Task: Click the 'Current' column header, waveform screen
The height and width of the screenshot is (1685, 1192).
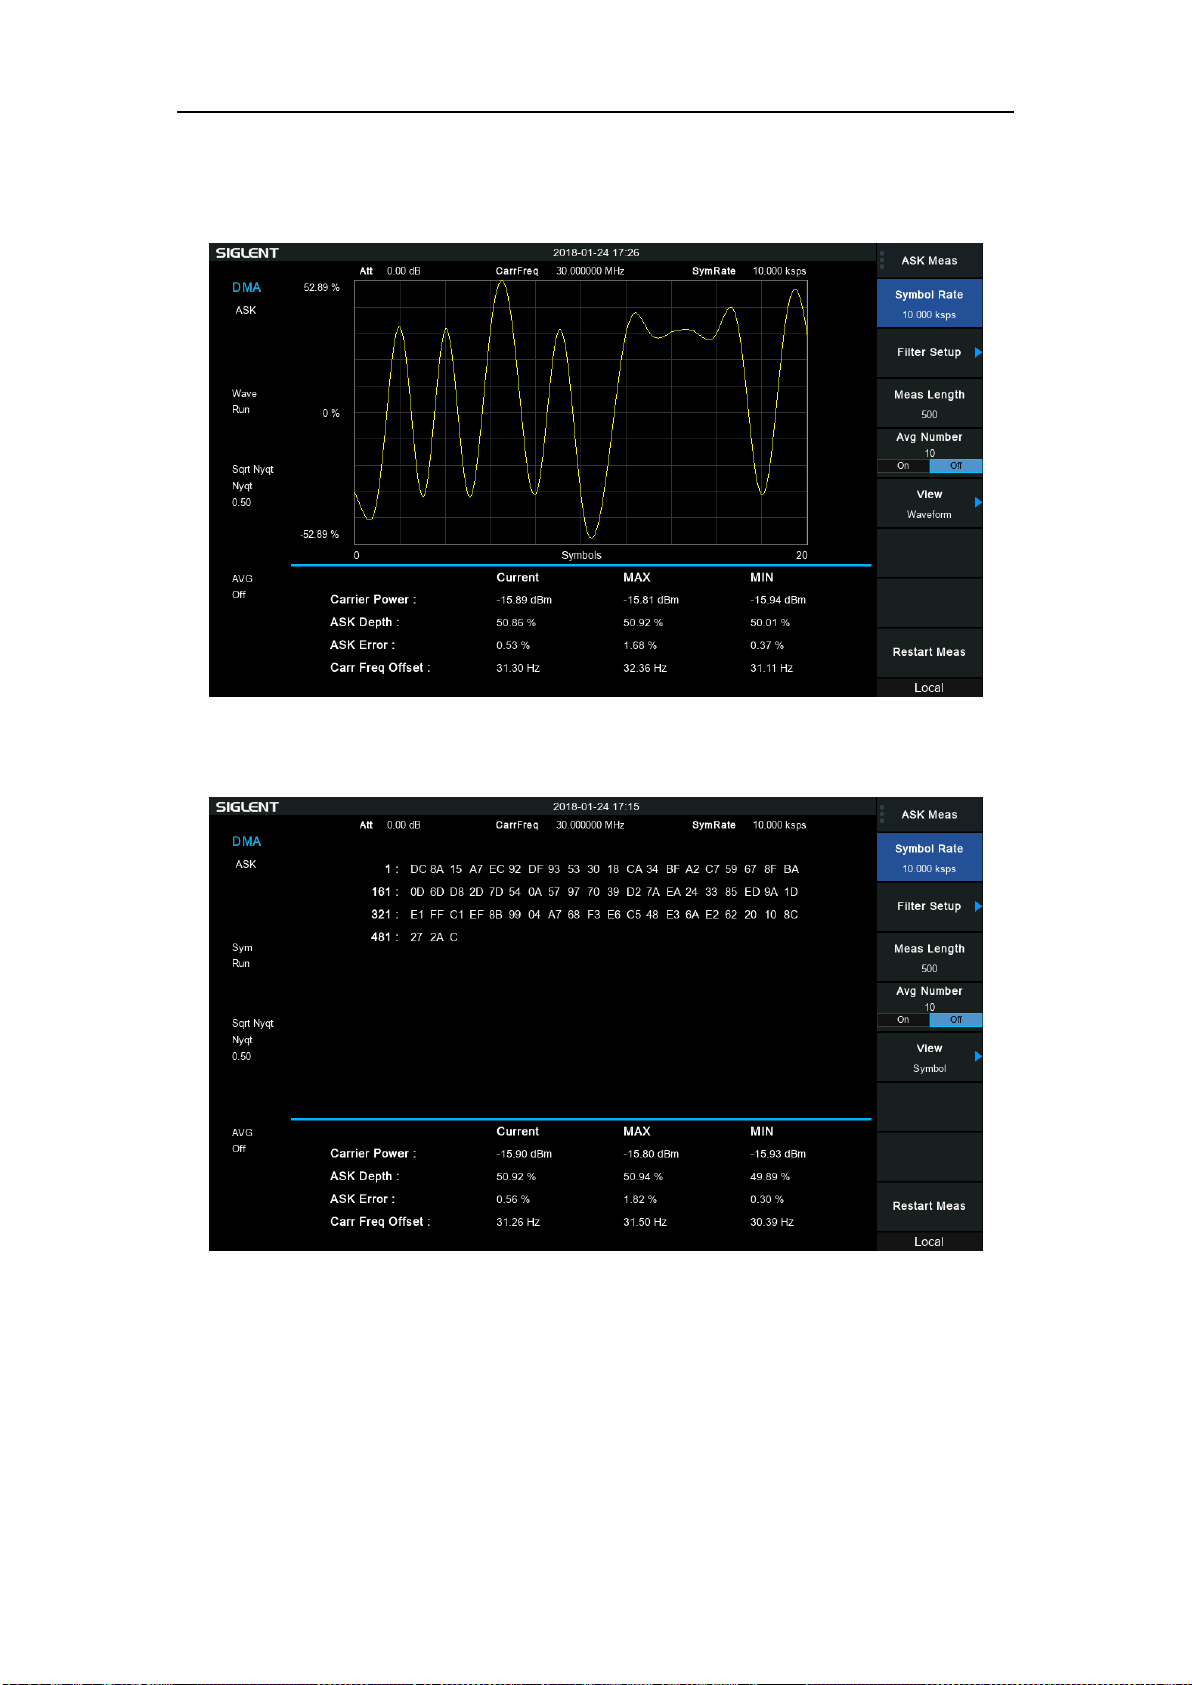Action: pyautogui.click(x=517, y=577)
